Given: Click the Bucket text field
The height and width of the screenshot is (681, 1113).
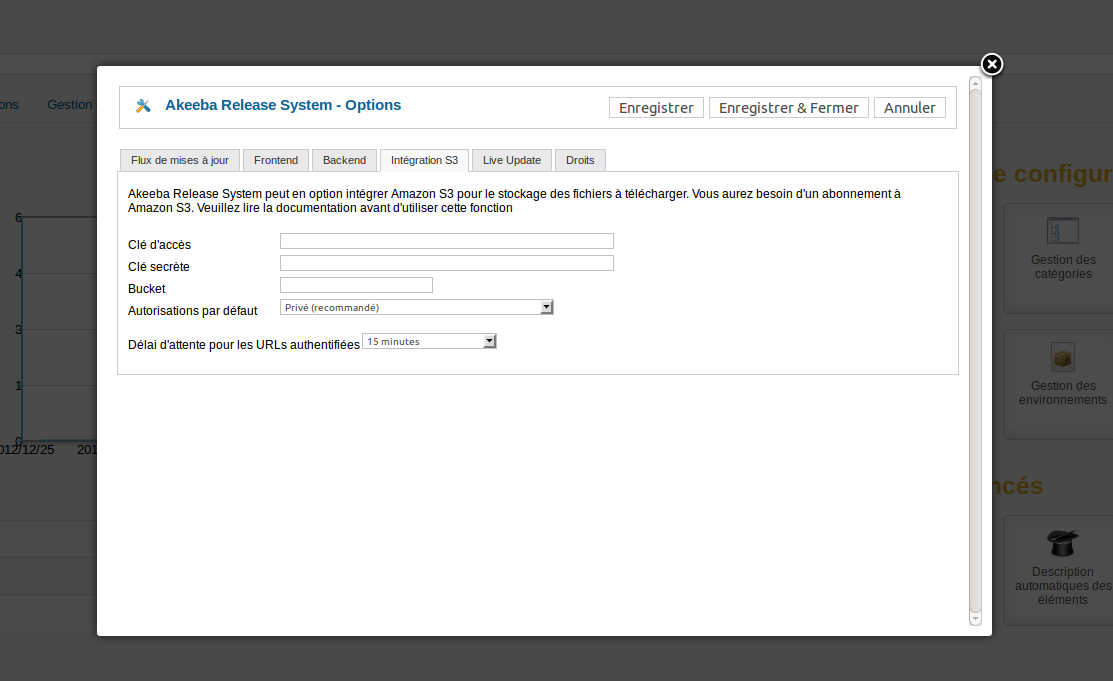Looking at the screenshot, I should pos(356,285).
